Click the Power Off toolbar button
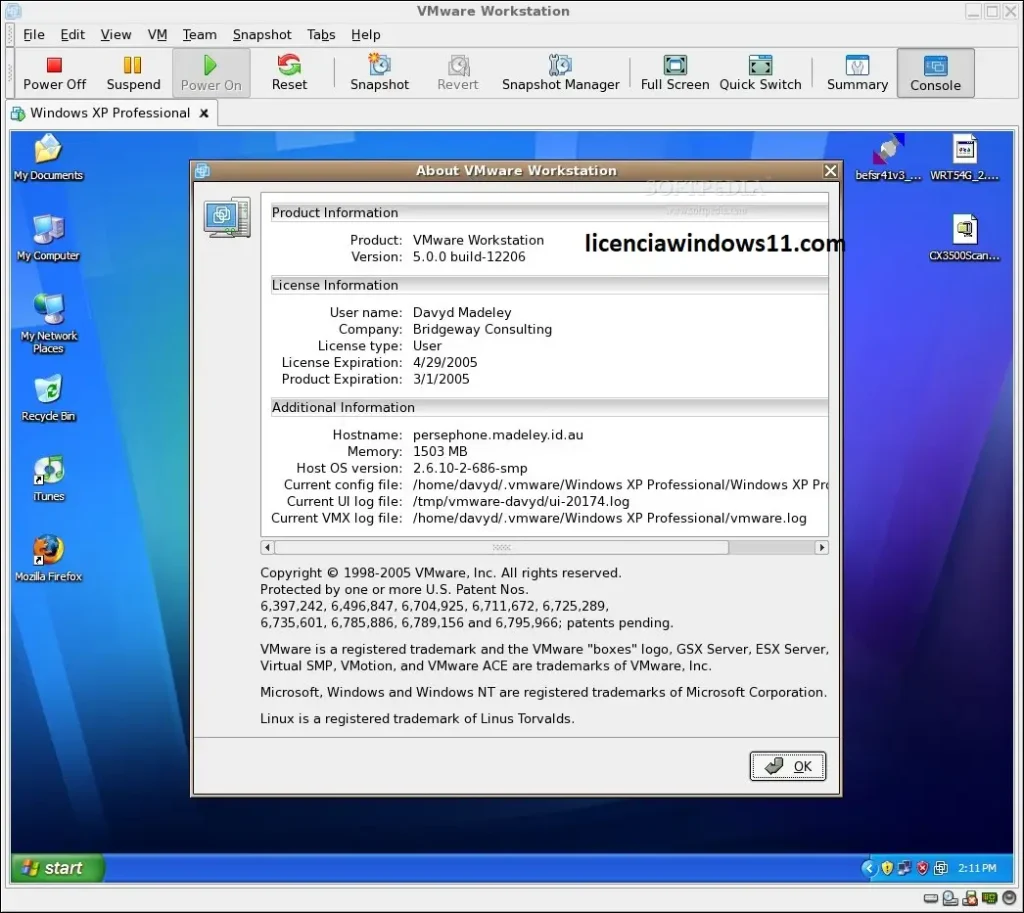The image size is (1024, 913). point(54,73)
